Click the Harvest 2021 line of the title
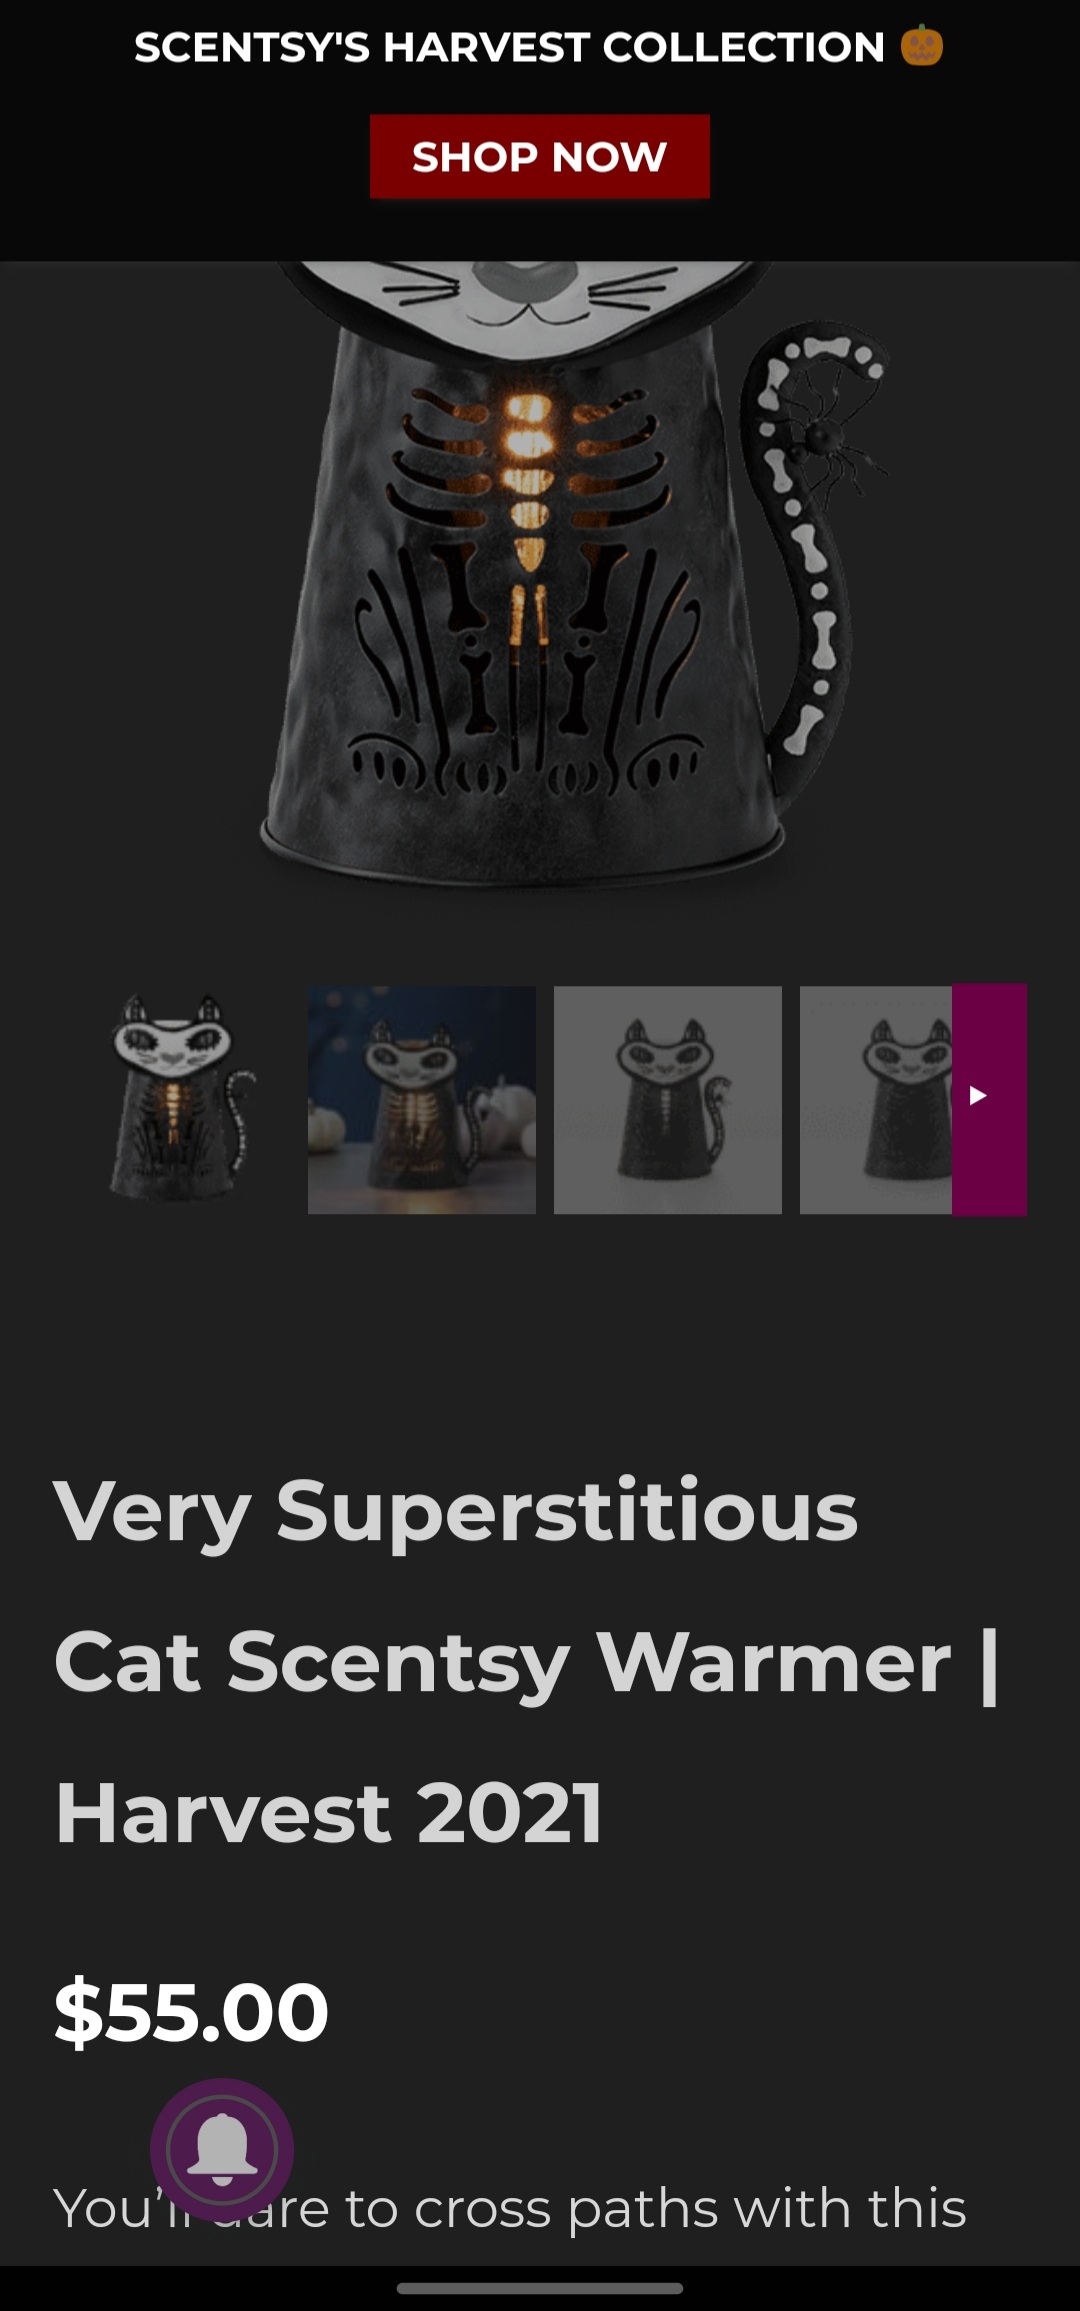 (x=329, y=1813)
